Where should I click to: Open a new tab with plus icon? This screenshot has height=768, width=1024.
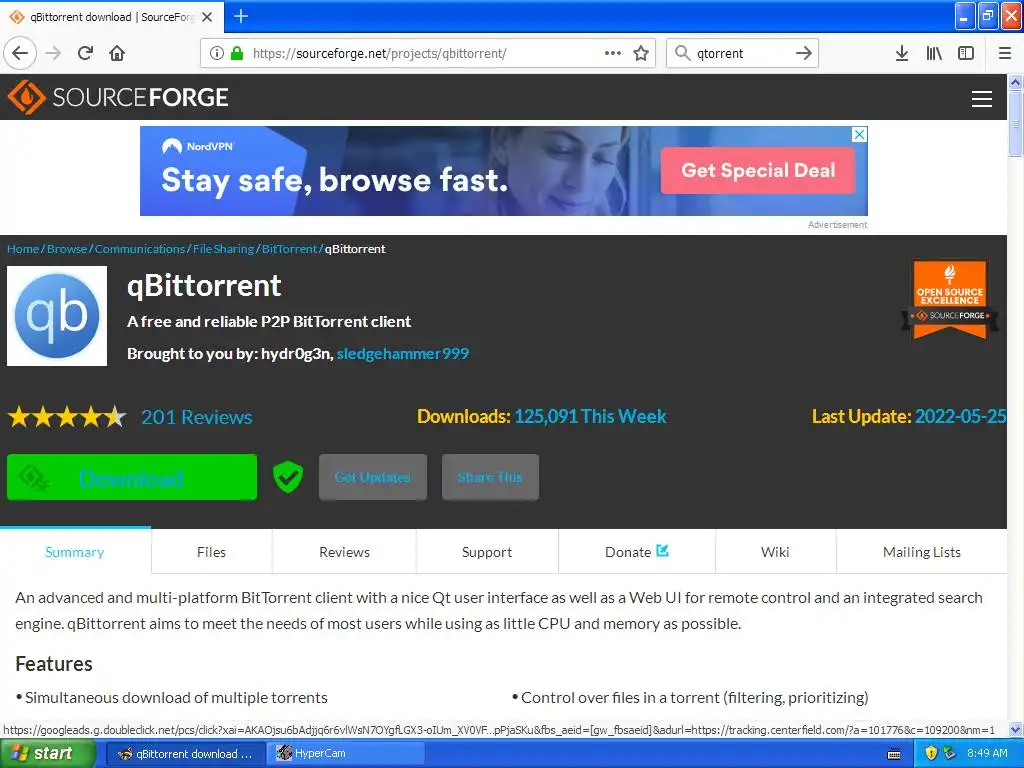pyautogui.click(x=241, y=16)
